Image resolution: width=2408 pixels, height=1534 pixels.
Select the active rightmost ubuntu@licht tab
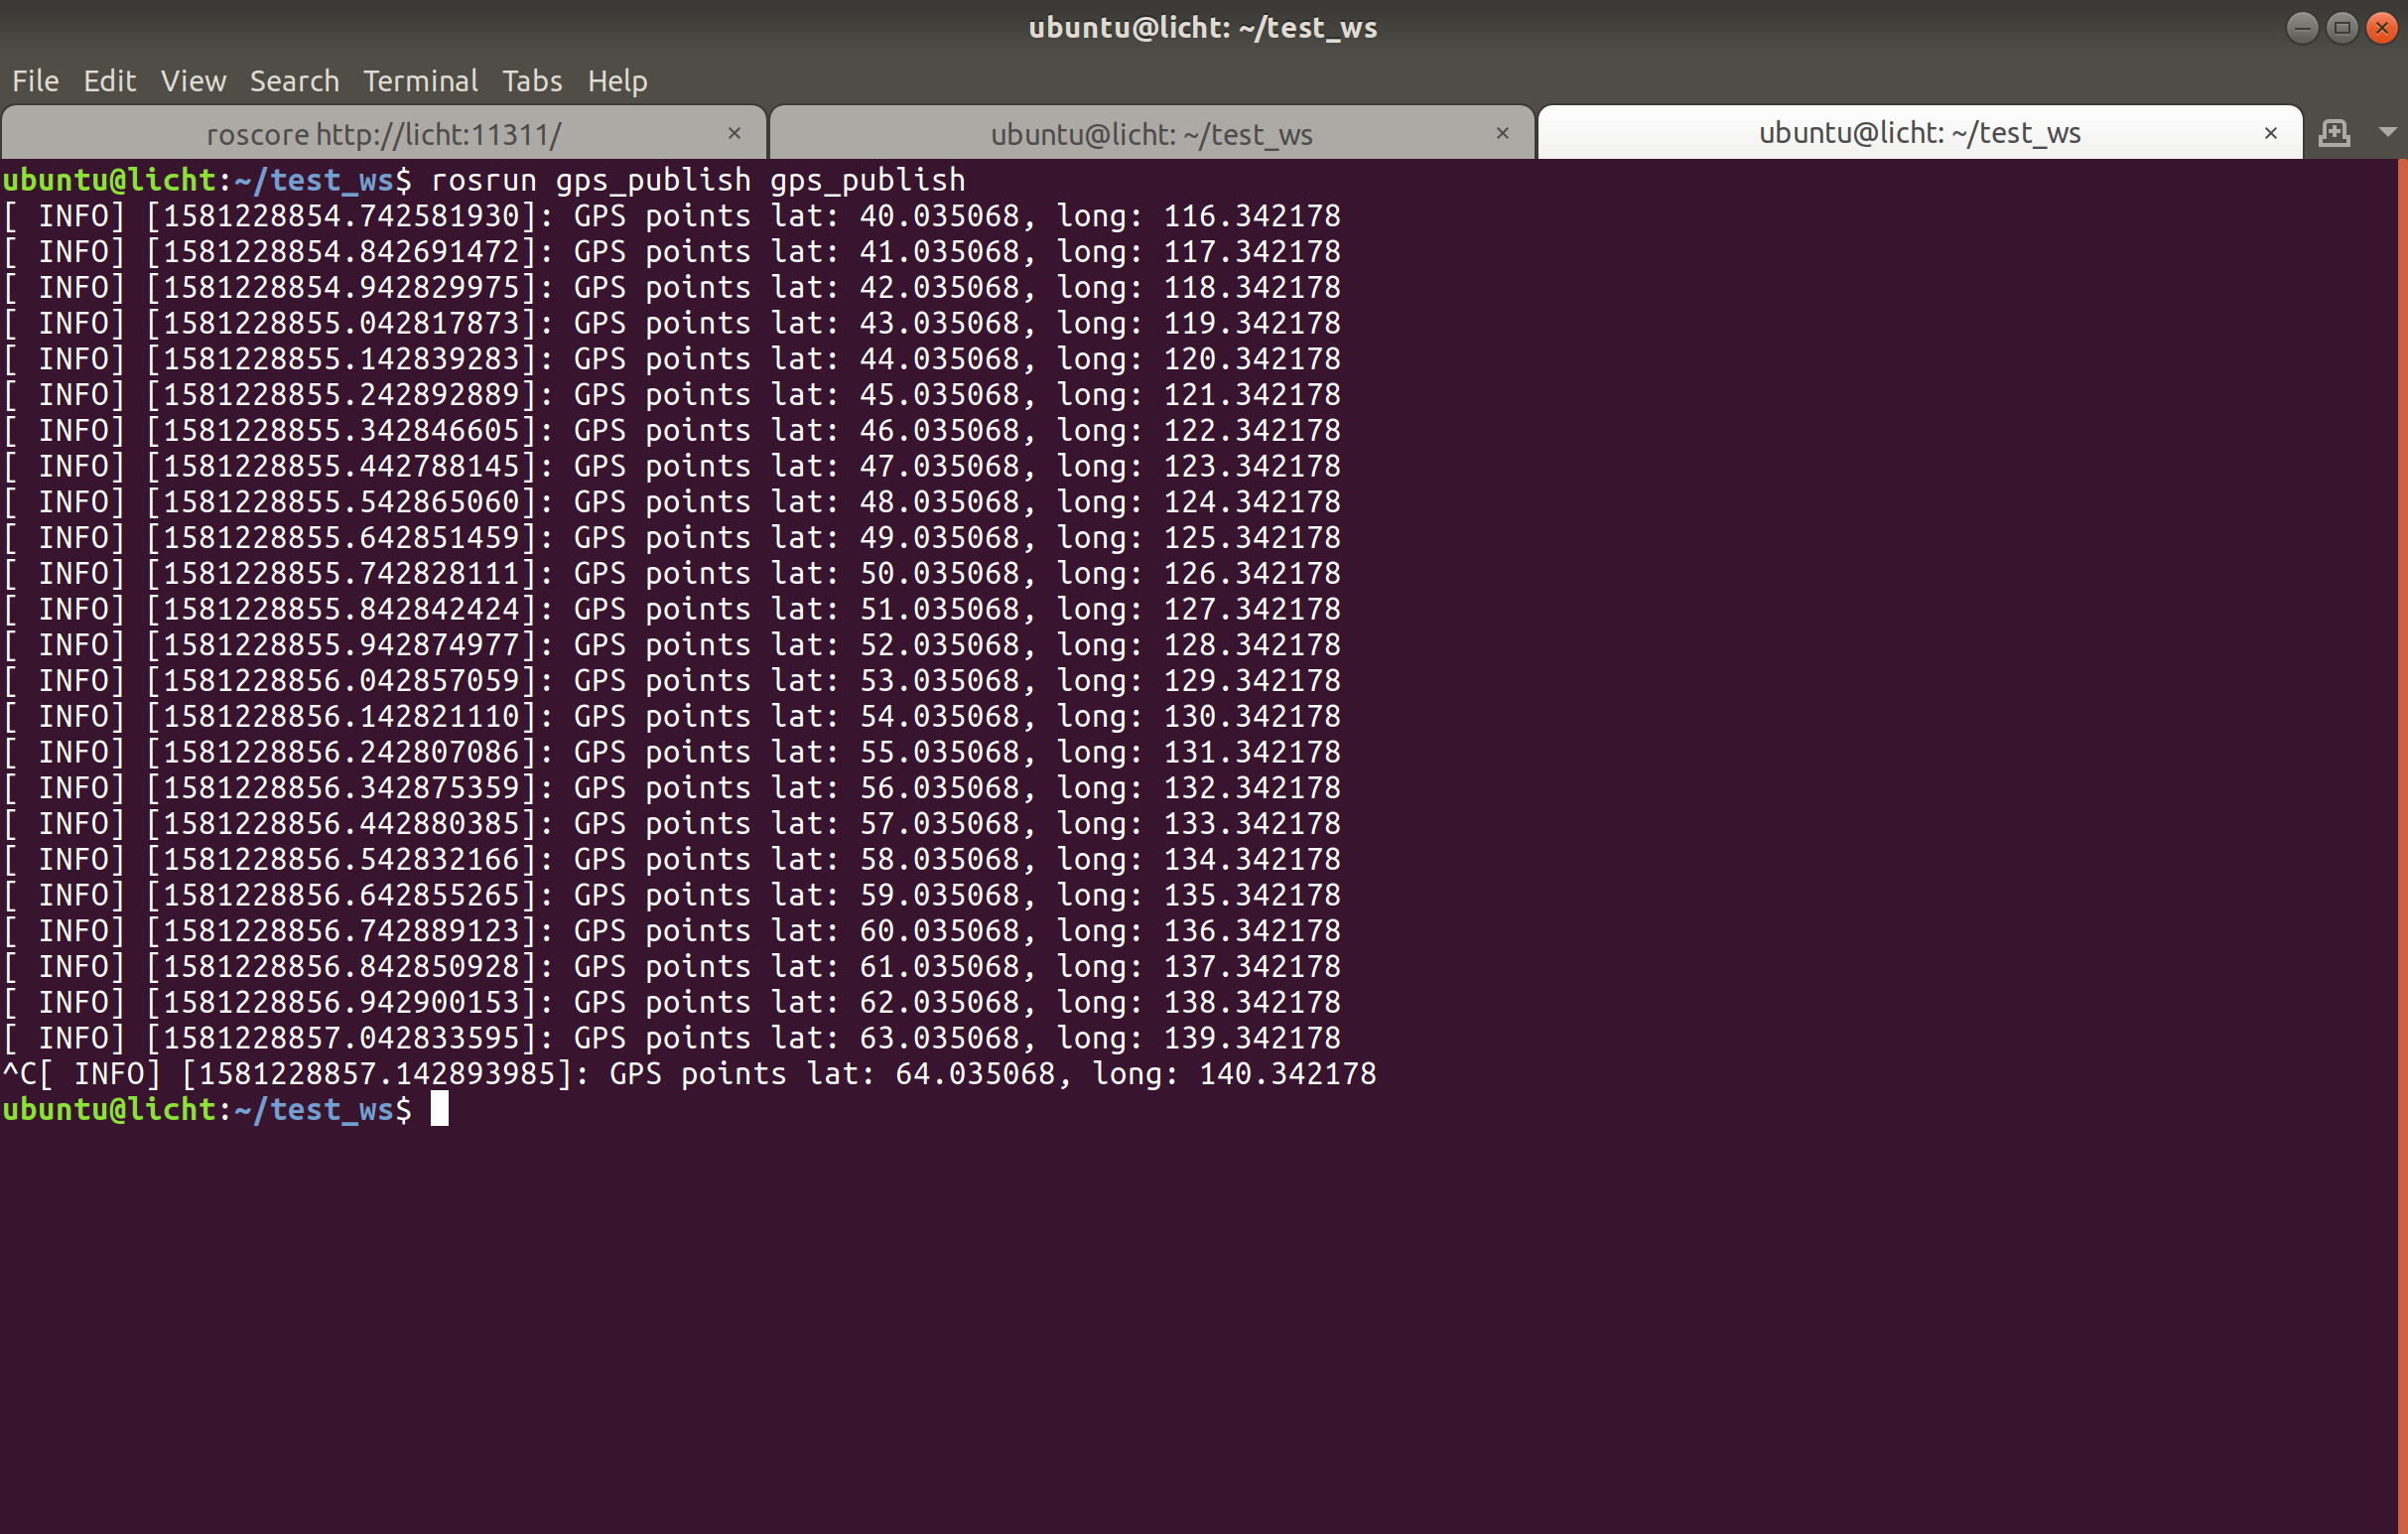(x=1919, y=133)
